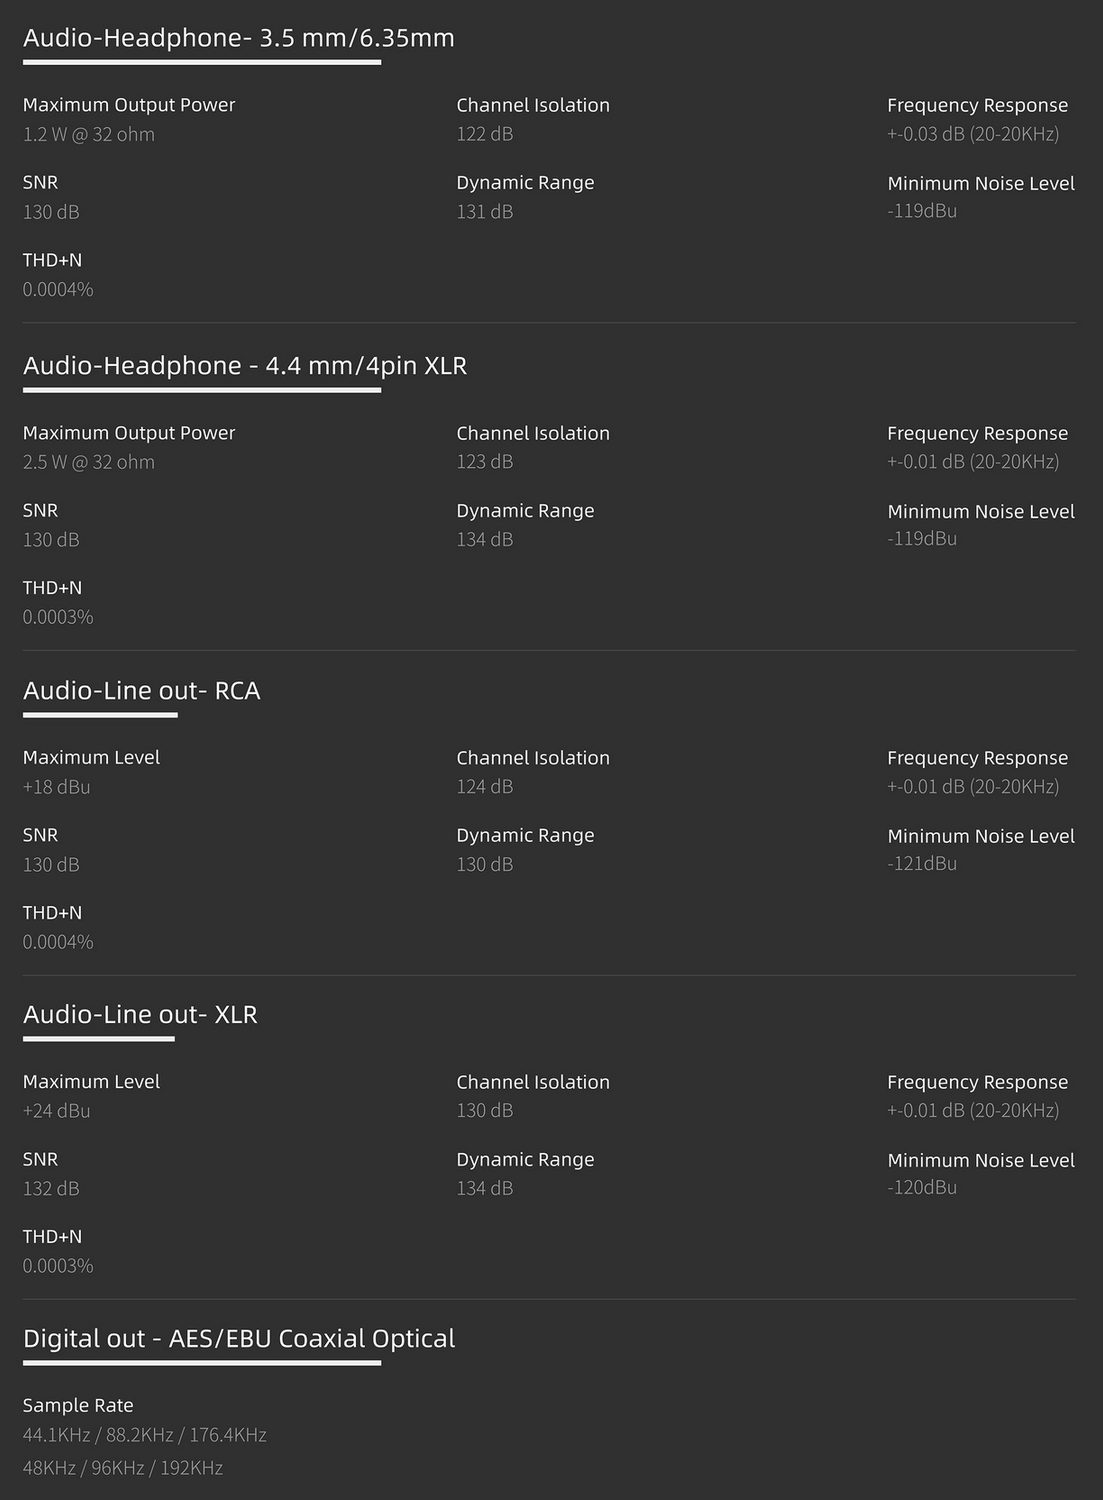Select the Audio-Headphone 4.4 mm/4pin XLR heading
The image size is (1103, 1500).
pyautogui.click(x=245, y=366)
